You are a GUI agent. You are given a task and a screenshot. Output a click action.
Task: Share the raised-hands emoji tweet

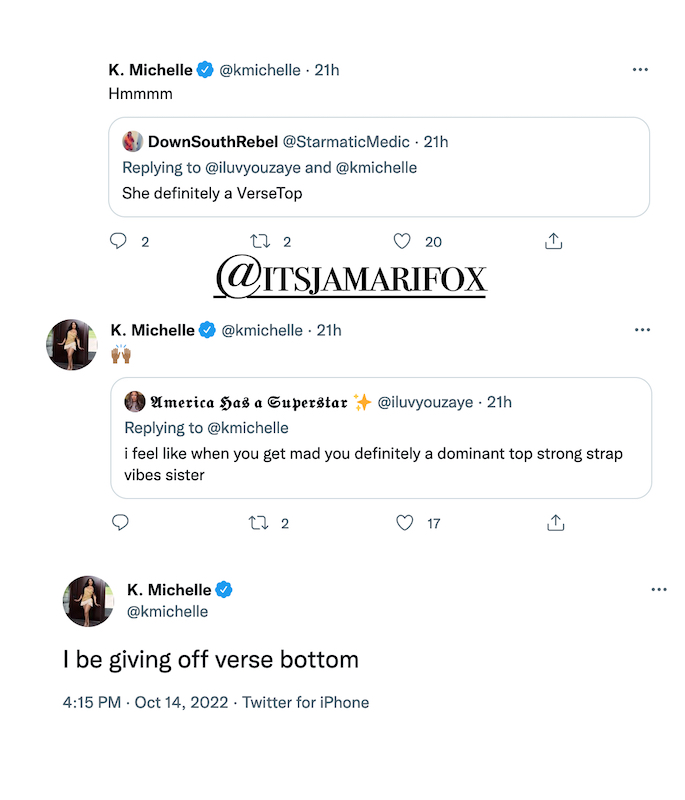[555, 522]
